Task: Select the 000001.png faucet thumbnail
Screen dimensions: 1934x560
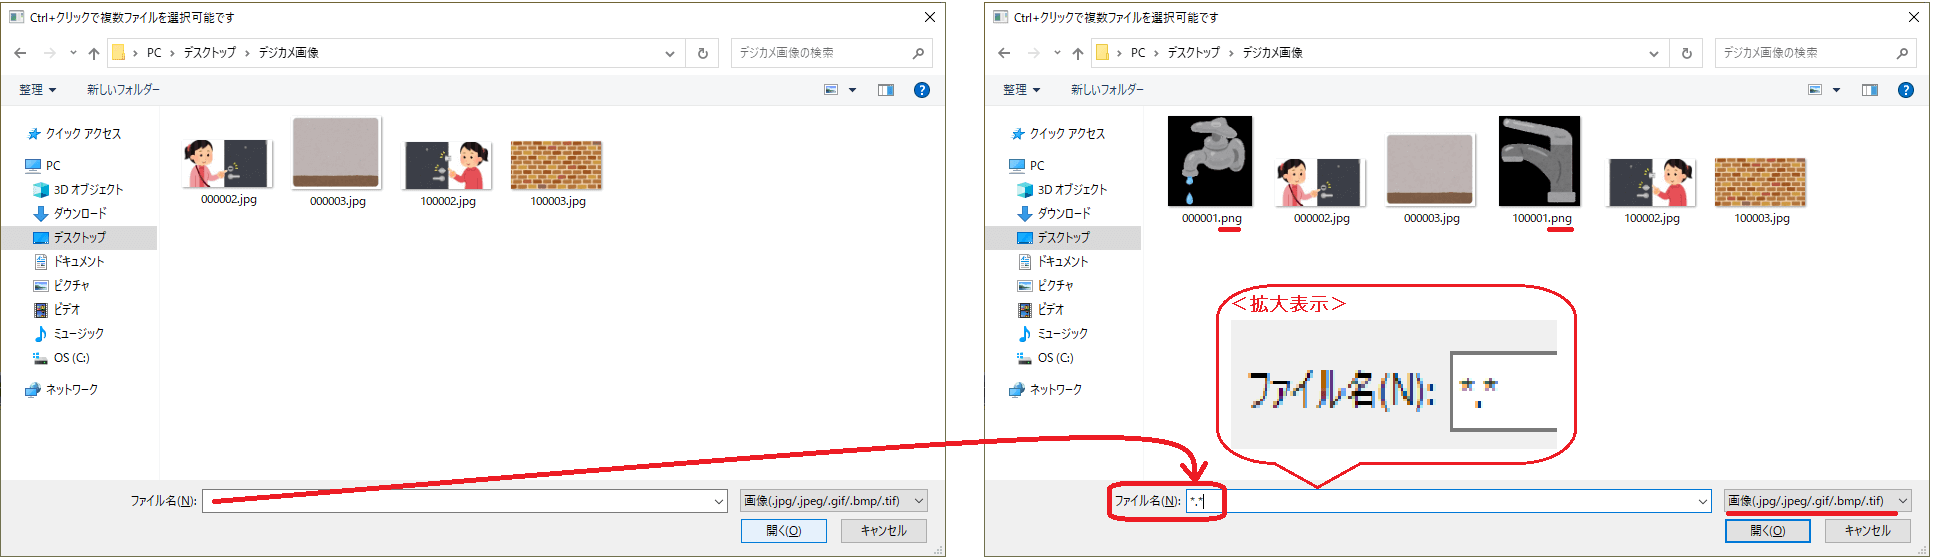Action: (1210, 161)
